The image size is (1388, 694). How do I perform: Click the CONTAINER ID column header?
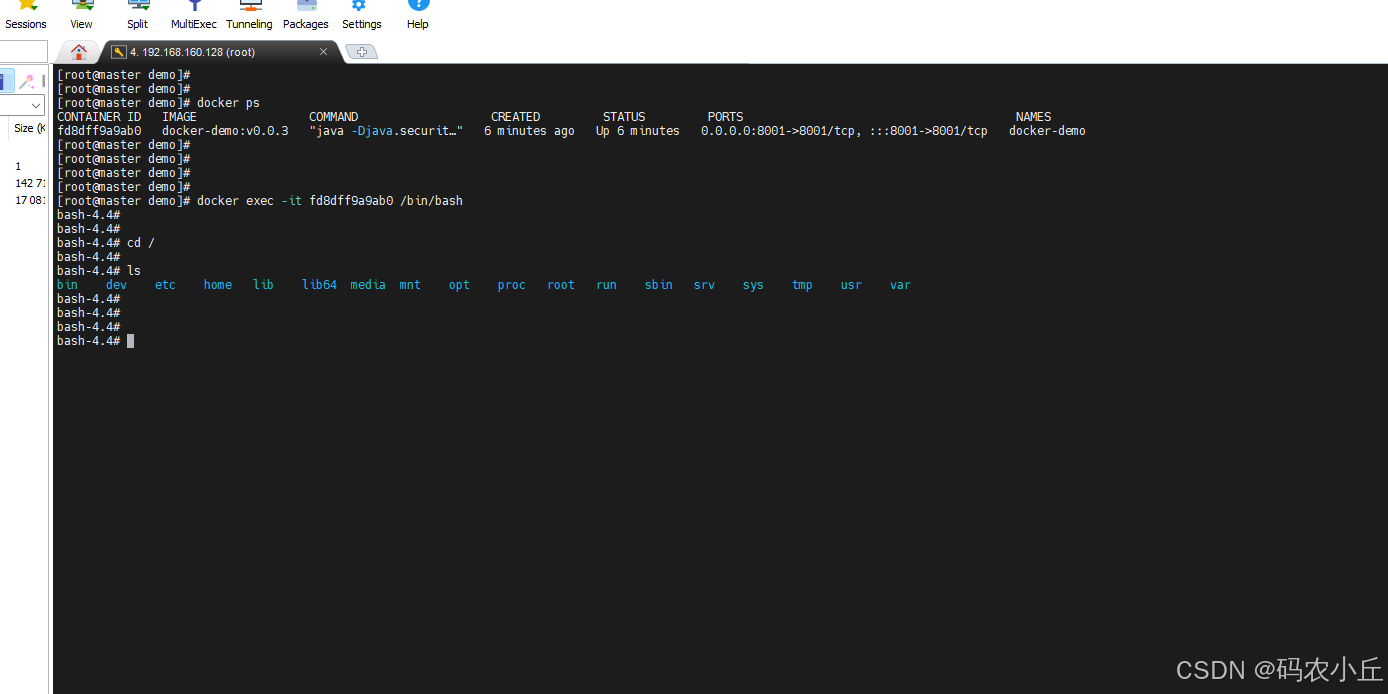pyautogui.click(x=99, y=117)
